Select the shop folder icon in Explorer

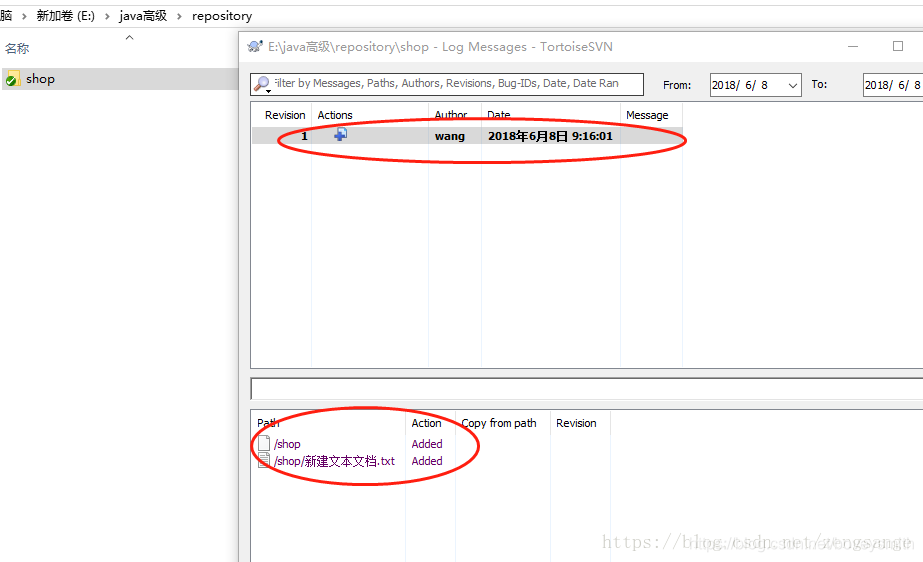(x=12, y=79)
